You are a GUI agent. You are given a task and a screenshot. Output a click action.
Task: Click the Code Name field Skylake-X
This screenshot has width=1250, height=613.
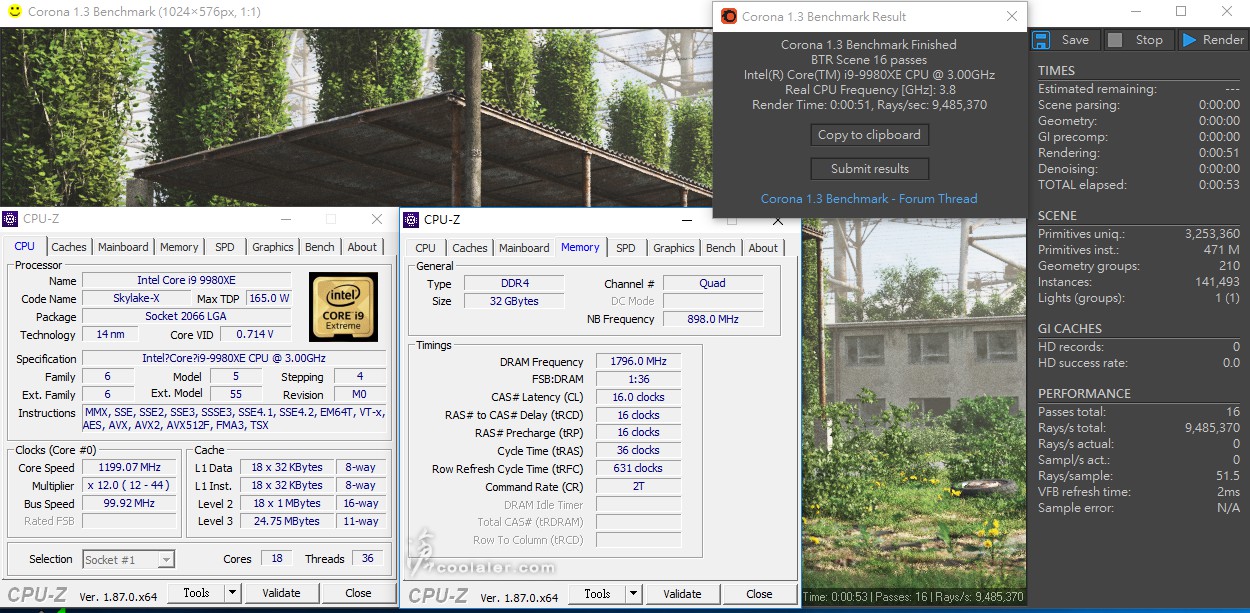(x=135, y=298)
